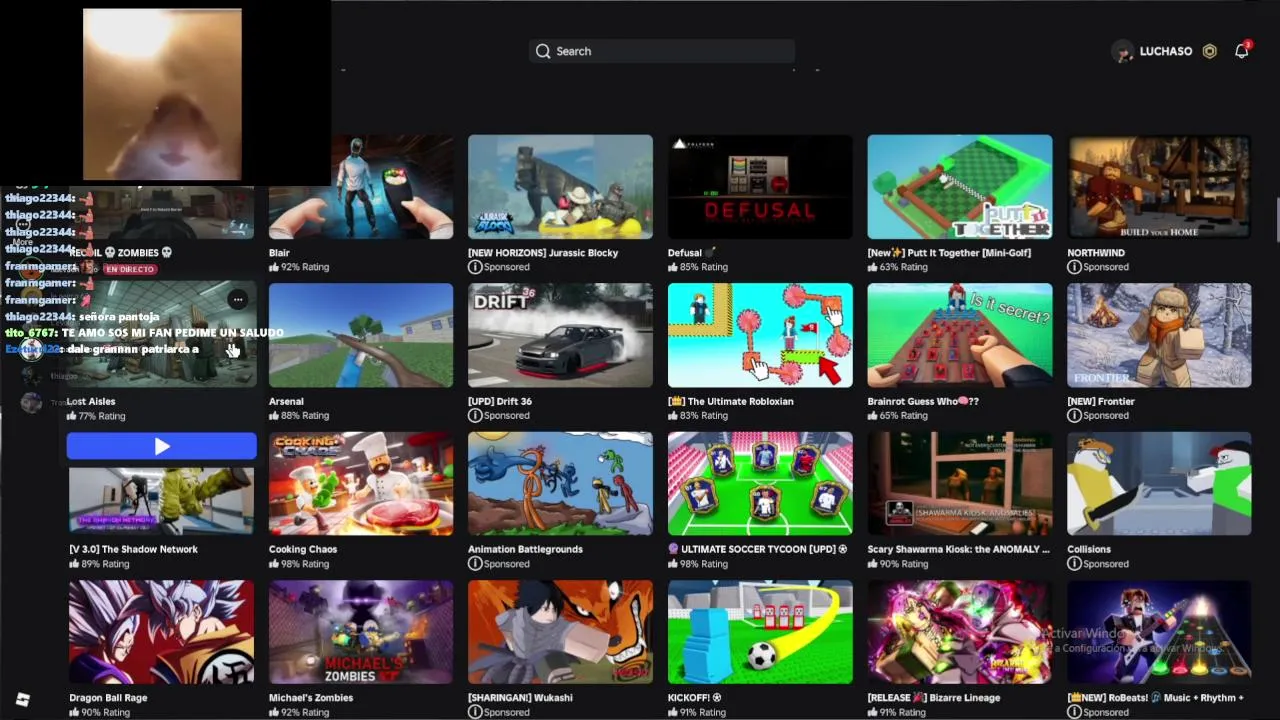Focus the Search input field
The image size is (1280, 720).
662,51
